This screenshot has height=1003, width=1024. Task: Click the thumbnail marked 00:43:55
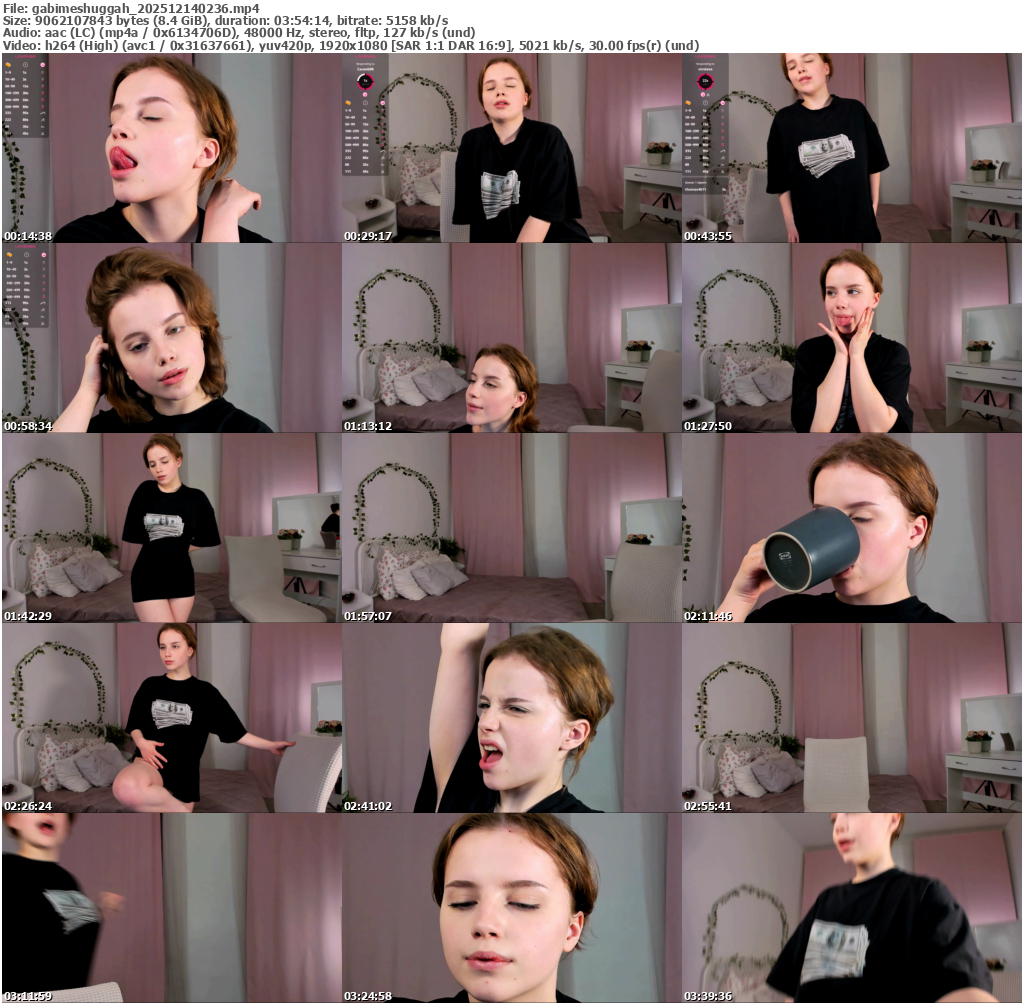tap(851, 148)
